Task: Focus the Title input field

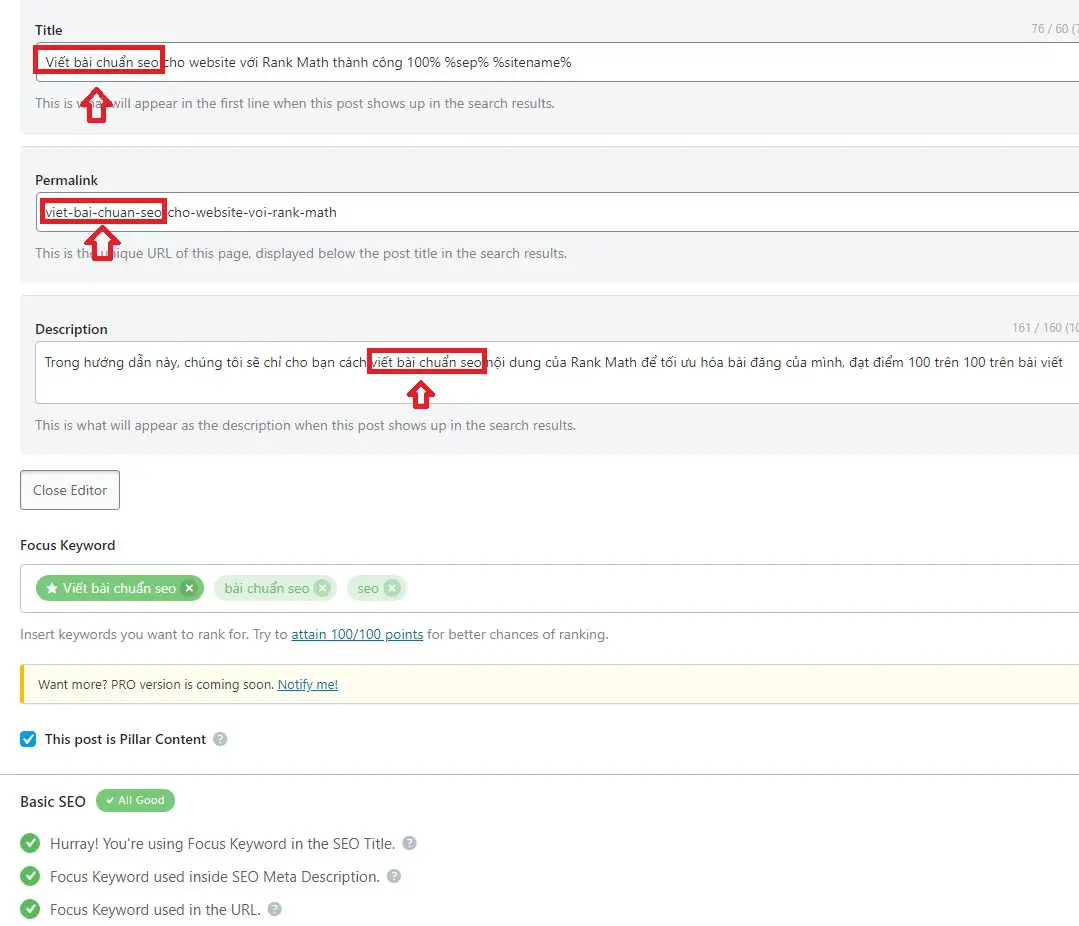Action: point(557,62)
